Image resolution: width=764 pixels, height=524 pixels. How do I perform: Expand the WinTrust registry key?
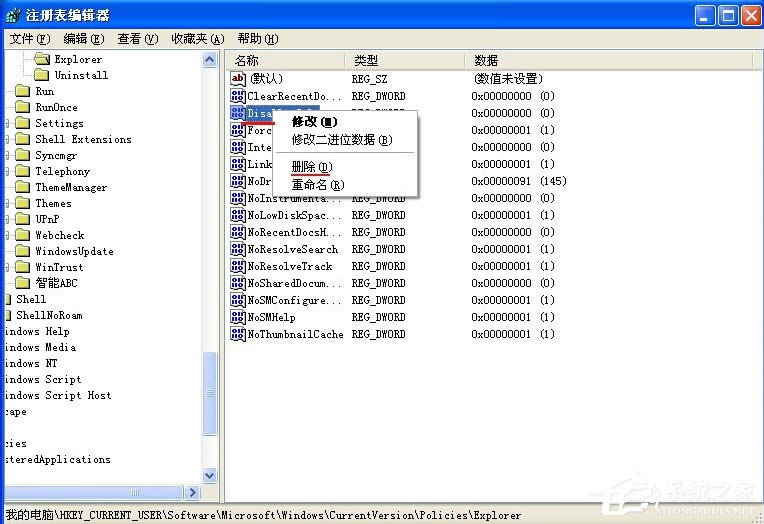[7, 267]
